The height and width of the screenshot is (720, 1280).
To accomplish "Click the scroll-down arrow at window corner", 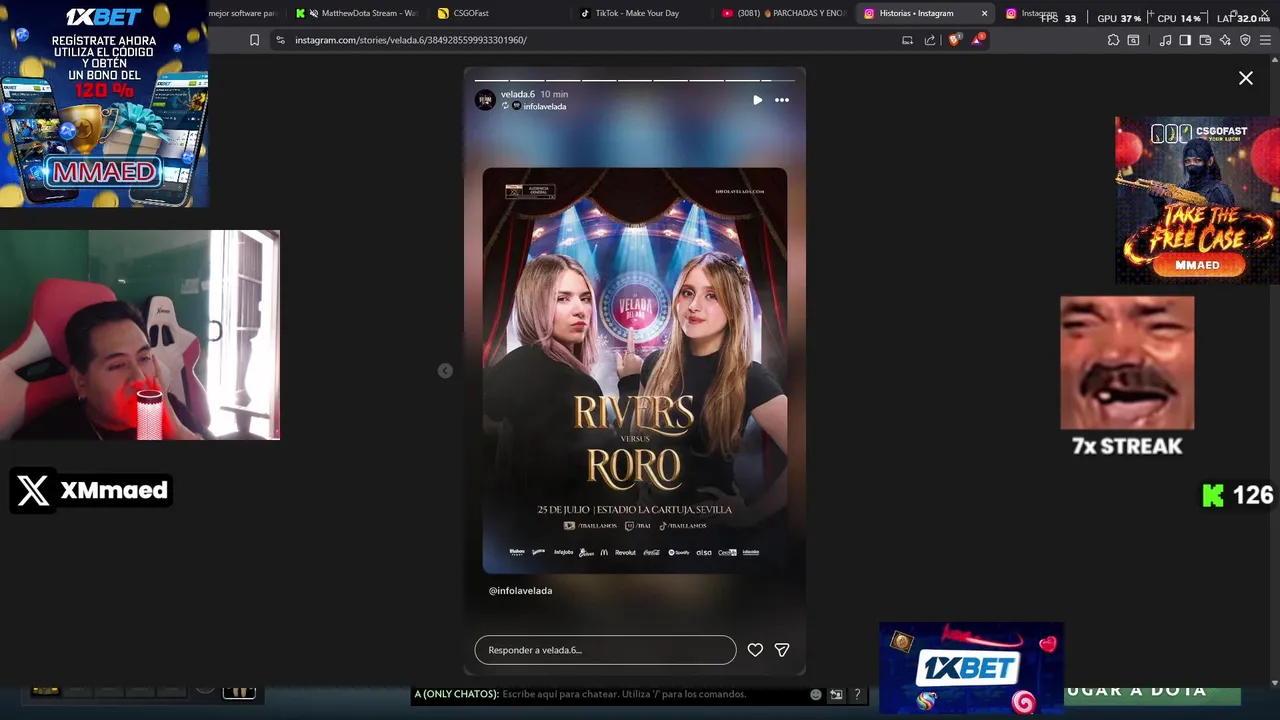I will (x=1274, y=683).
